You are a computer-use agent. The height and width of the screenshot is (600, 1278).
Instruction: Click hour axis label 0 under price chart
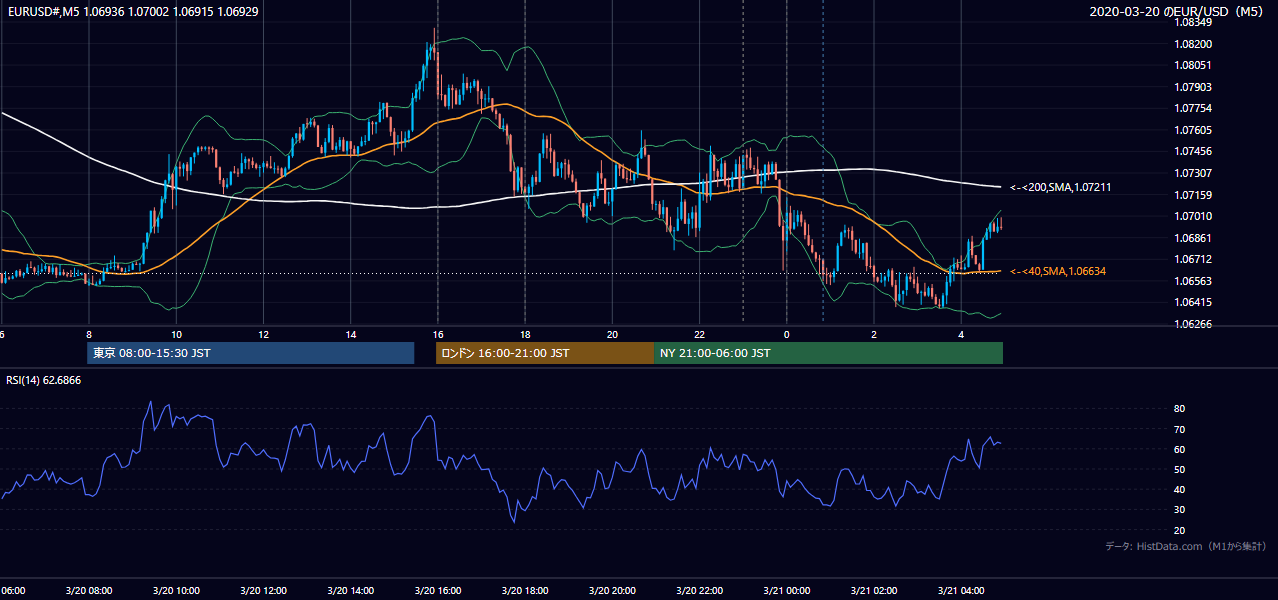pos(787,334)
